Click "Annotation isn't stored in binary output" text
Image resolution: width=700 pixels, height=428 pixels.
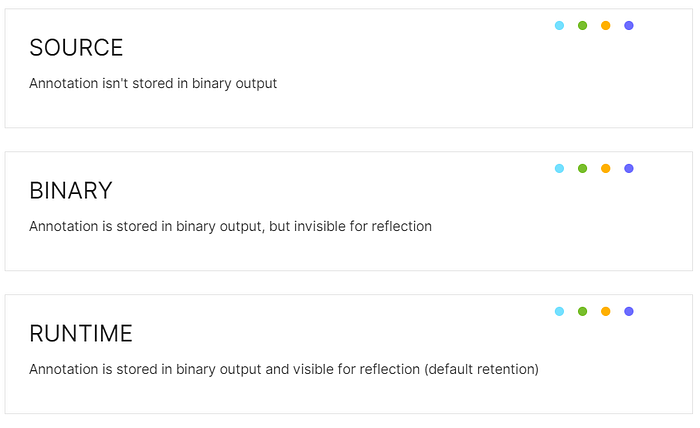click(153, 83)
